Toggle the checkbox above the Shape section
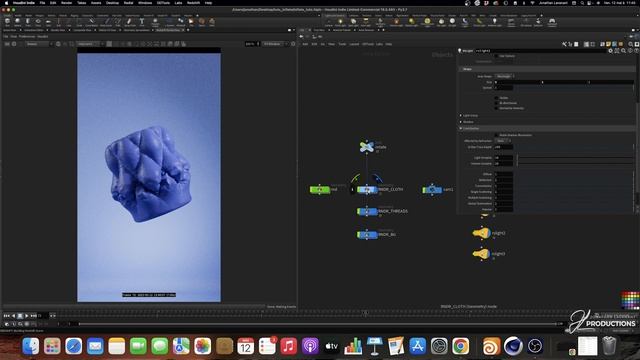640x360 pixels. click(x=497, y=56)
